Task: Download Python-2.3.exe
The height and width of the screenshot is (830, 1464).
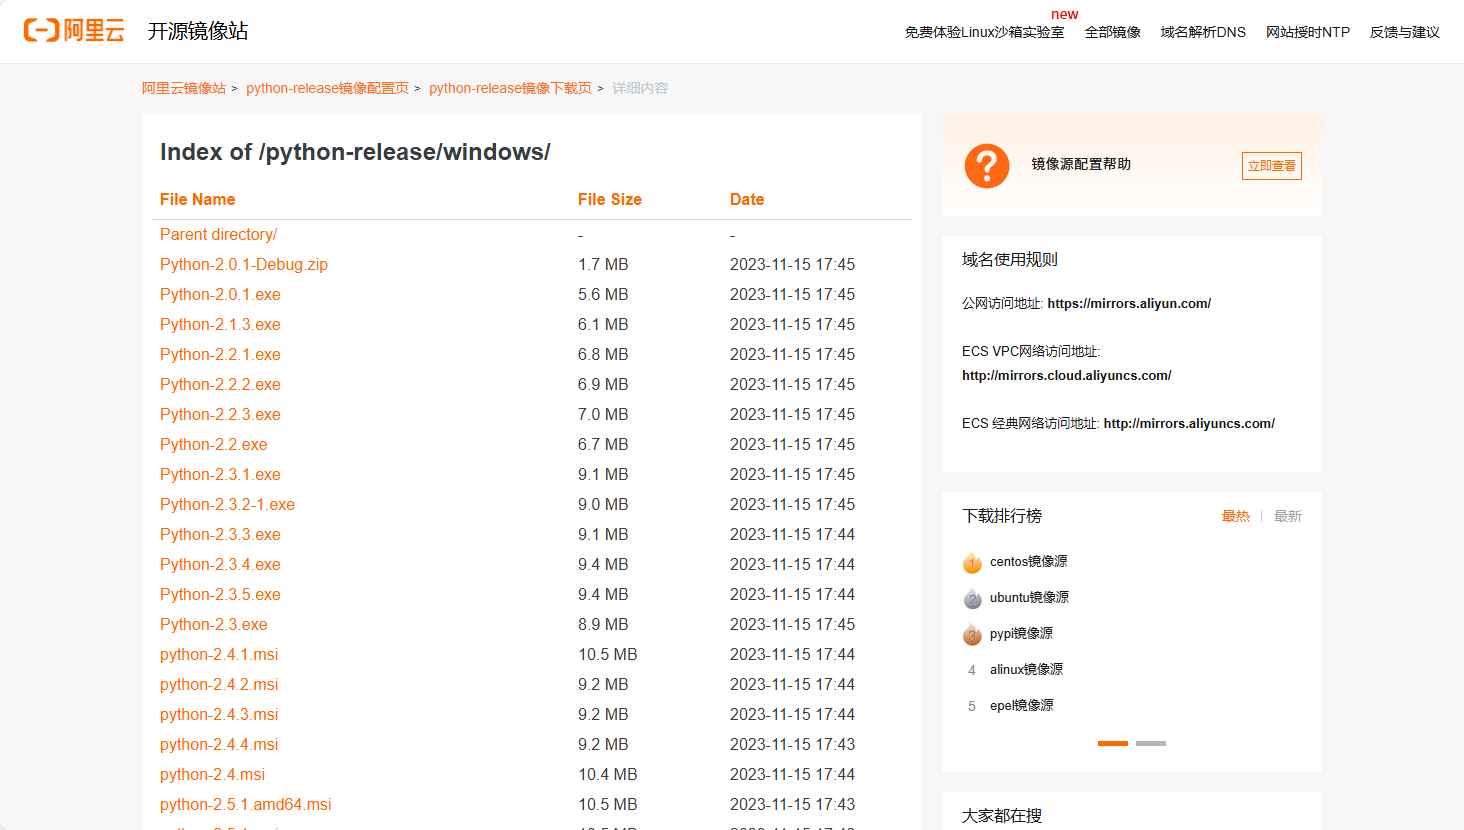Action: 214,624
